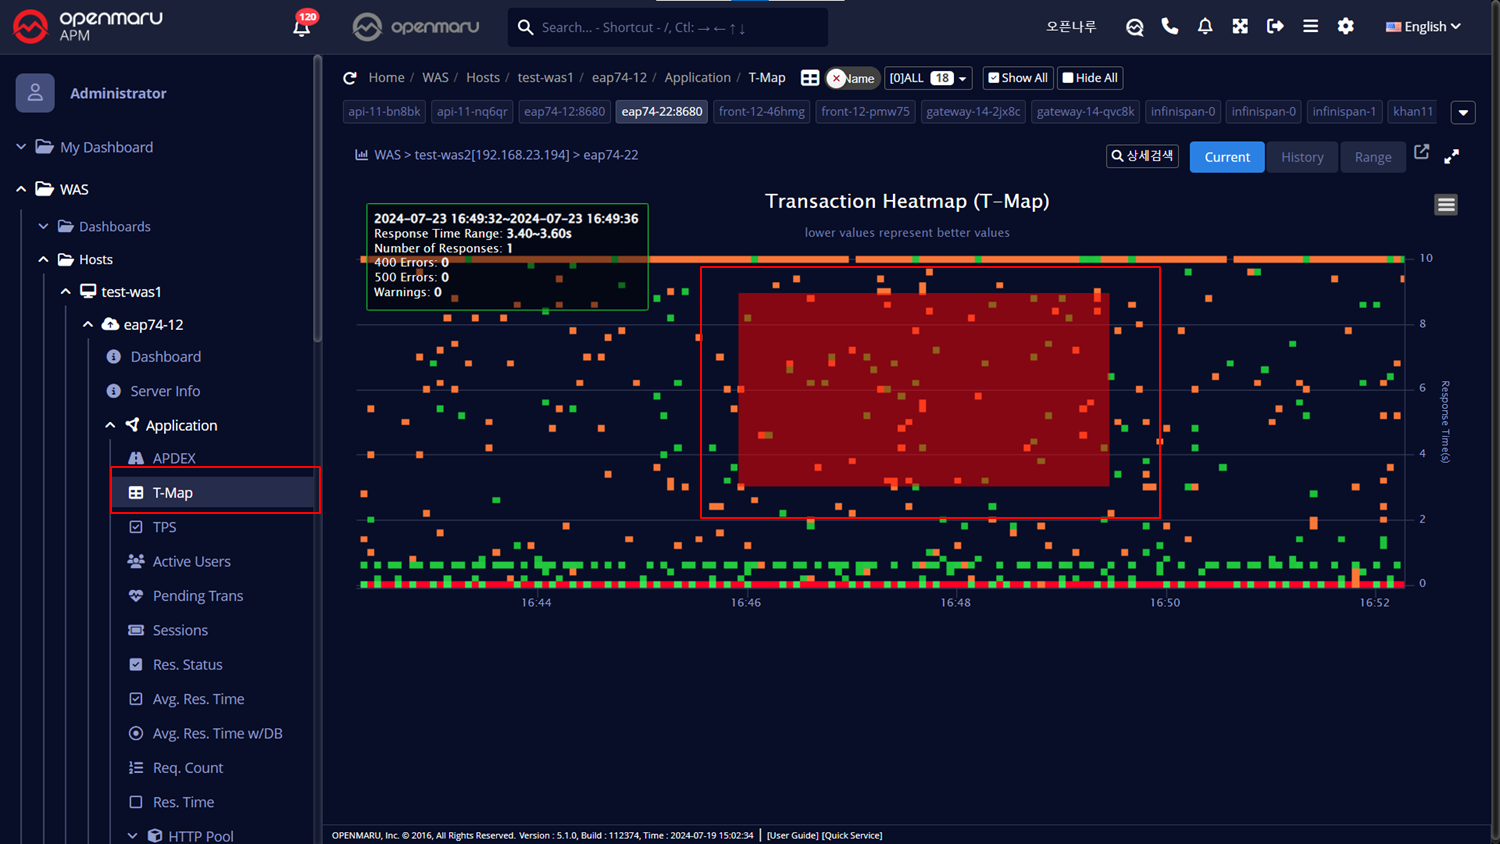The image size is (1500, 844).
Task: Click the 상세검색 search button
Action: coord(1142,156)
